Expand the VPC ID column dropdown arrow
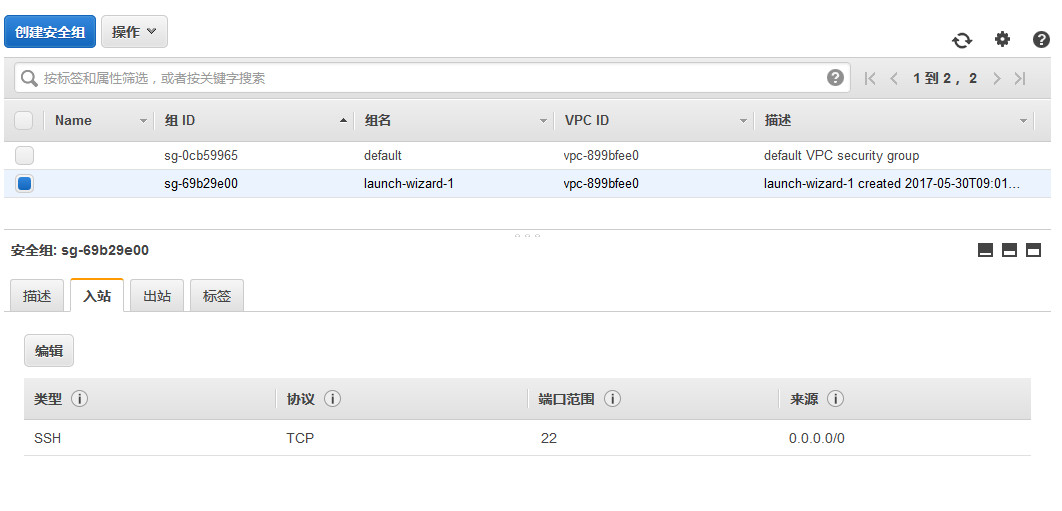 coord(743,121)
